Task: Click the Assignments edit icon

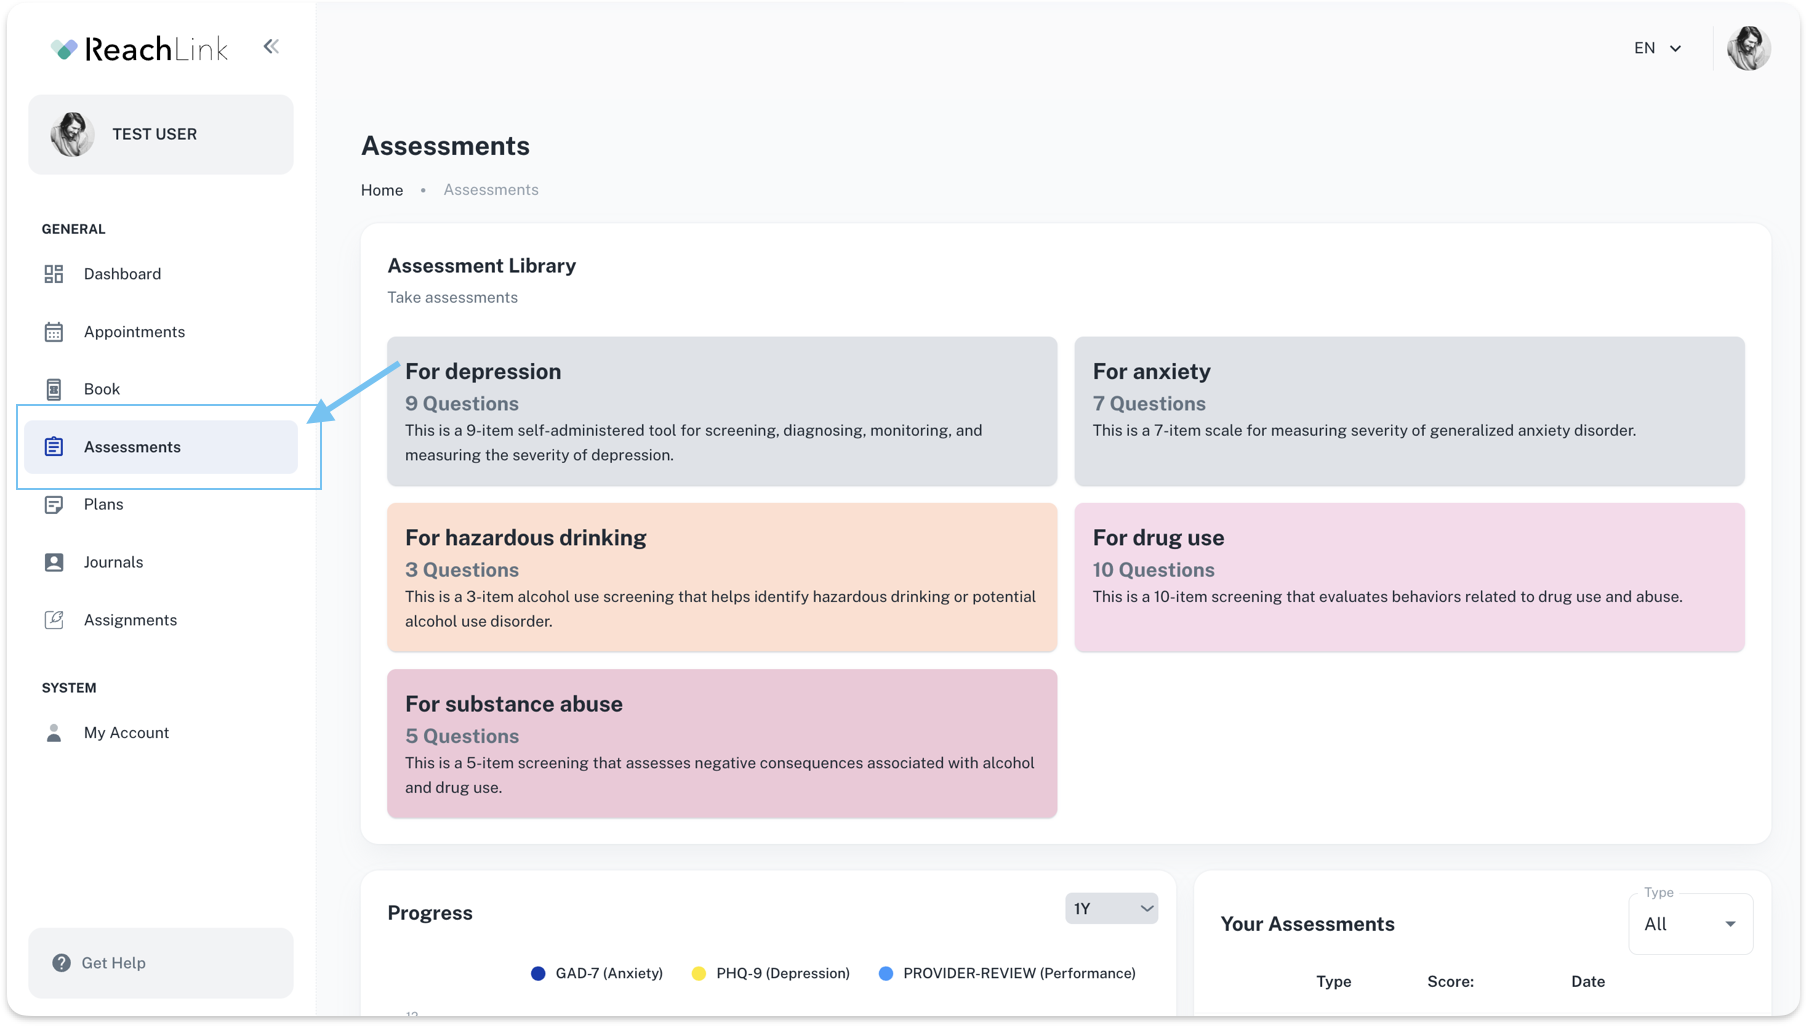Action: pos(54,620)
